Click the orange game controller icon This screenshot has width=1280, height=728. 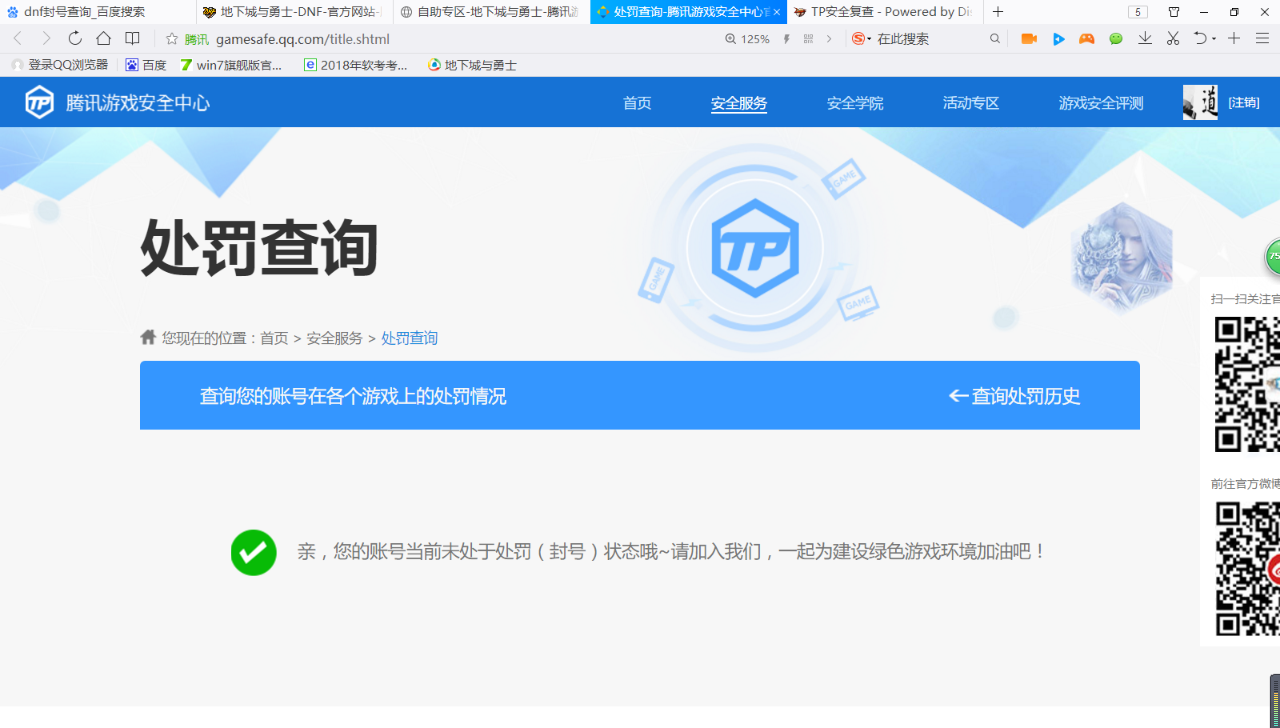(1087, 38)
